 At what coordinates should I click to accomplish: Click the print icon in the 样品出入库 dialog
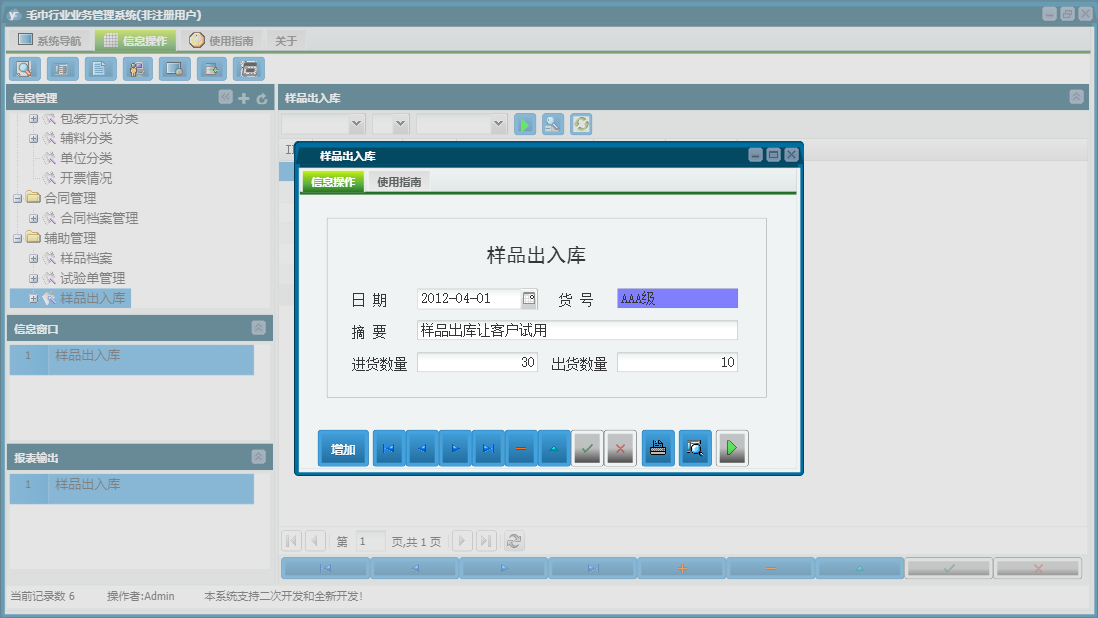[x=658, y=448]
